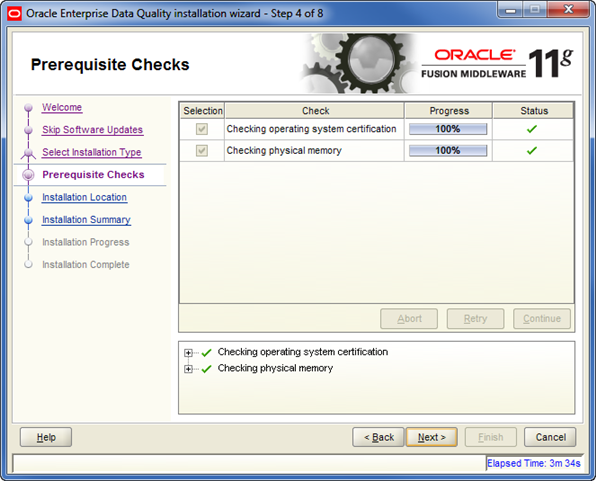Go to the Welcome step
Screen dimensions: 596x481
[62, 108]
